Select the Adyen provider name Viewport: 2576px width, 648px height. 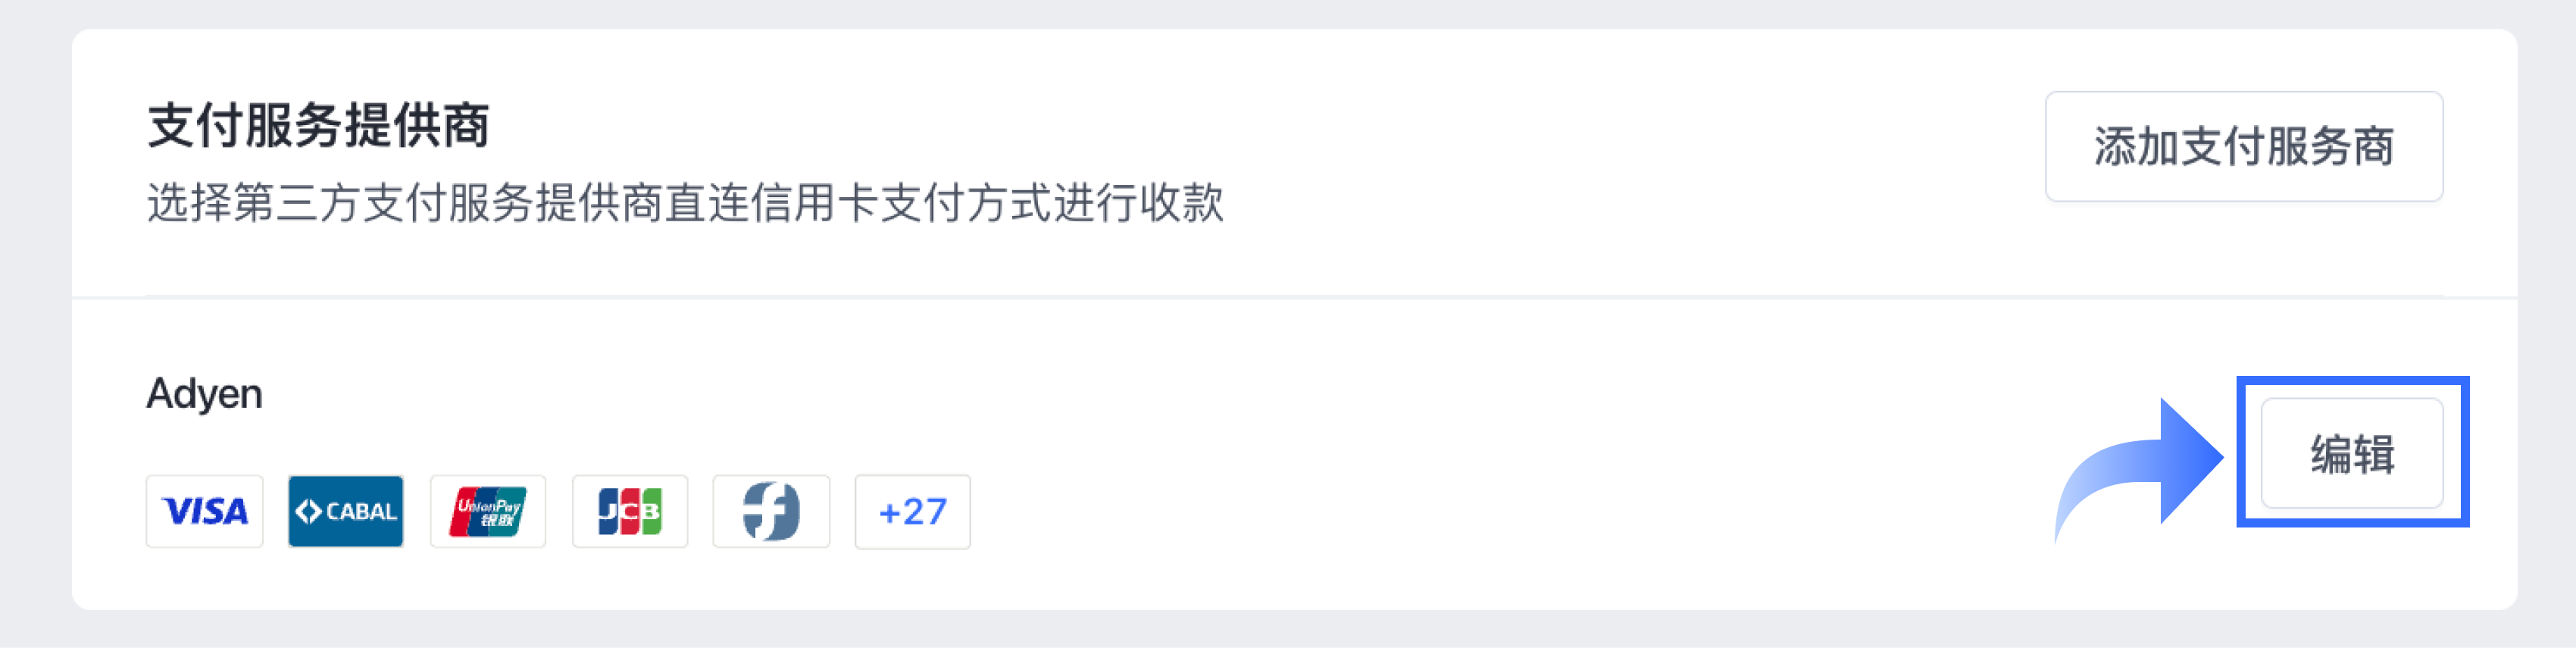(x=205, y=393)
